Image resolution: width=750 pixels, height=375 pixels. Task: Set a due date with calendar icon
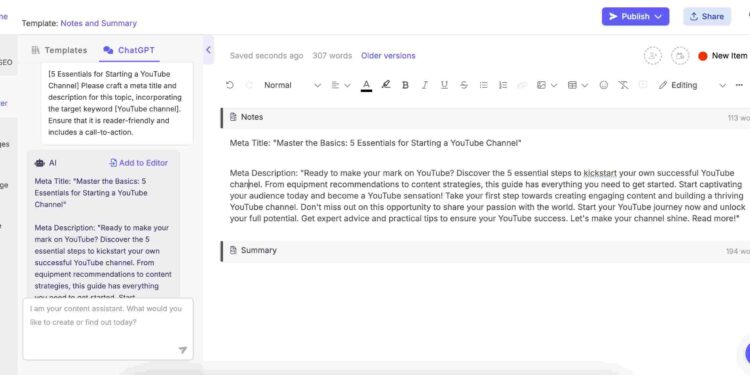point(680,55)
